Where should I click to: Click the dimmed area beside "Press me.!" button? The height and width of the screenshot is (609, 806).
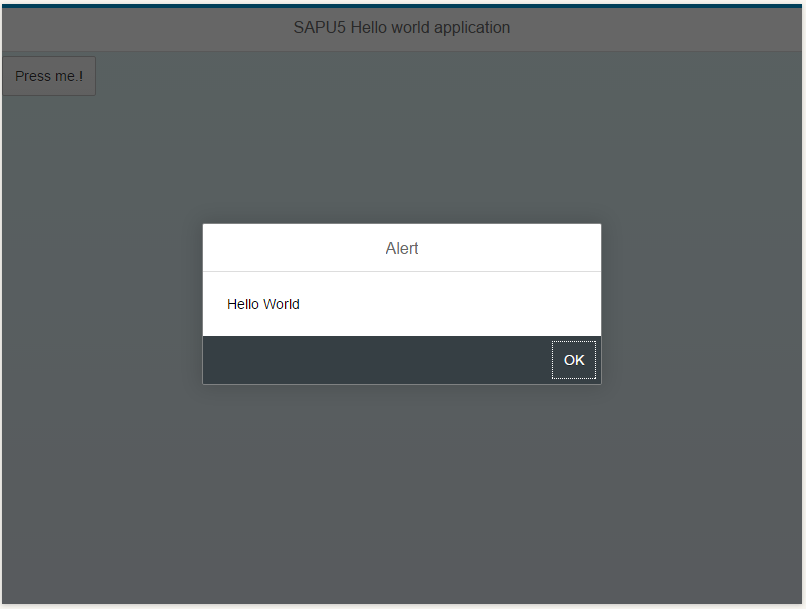(250, 76)
